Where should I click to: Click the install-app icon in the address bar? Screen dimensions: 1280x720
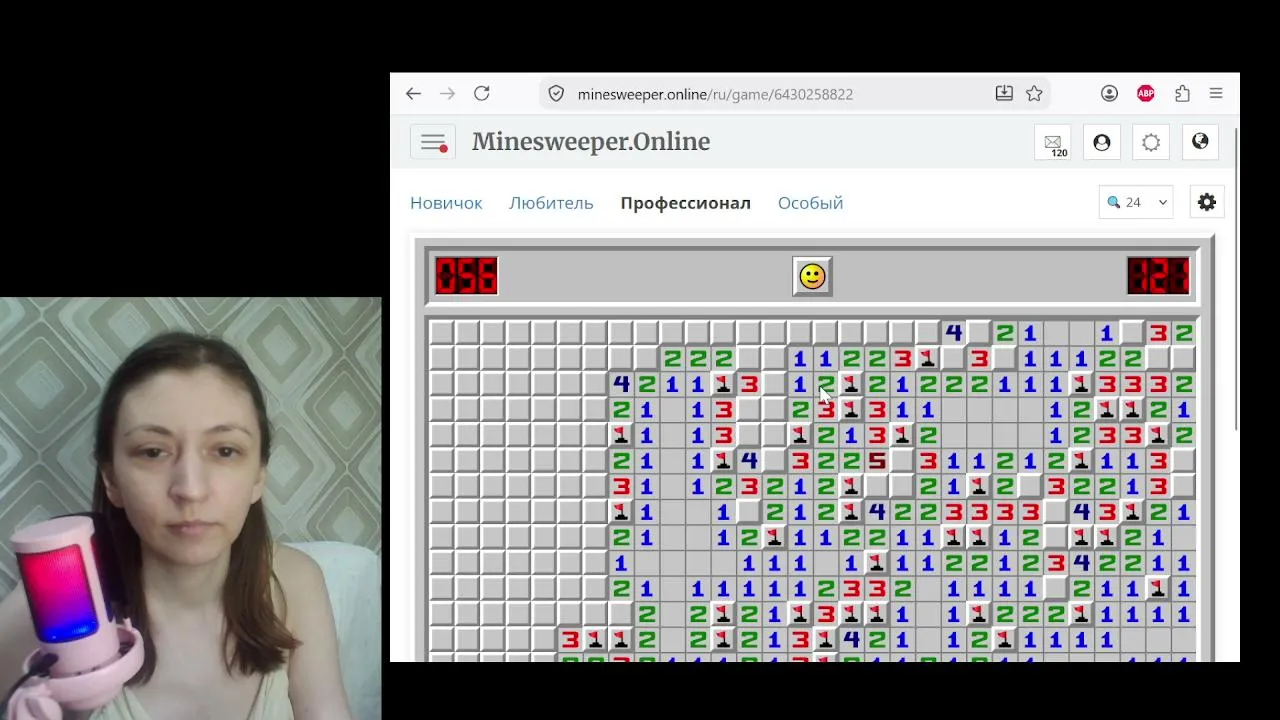pyautogui.click(x=1004, y=94)
